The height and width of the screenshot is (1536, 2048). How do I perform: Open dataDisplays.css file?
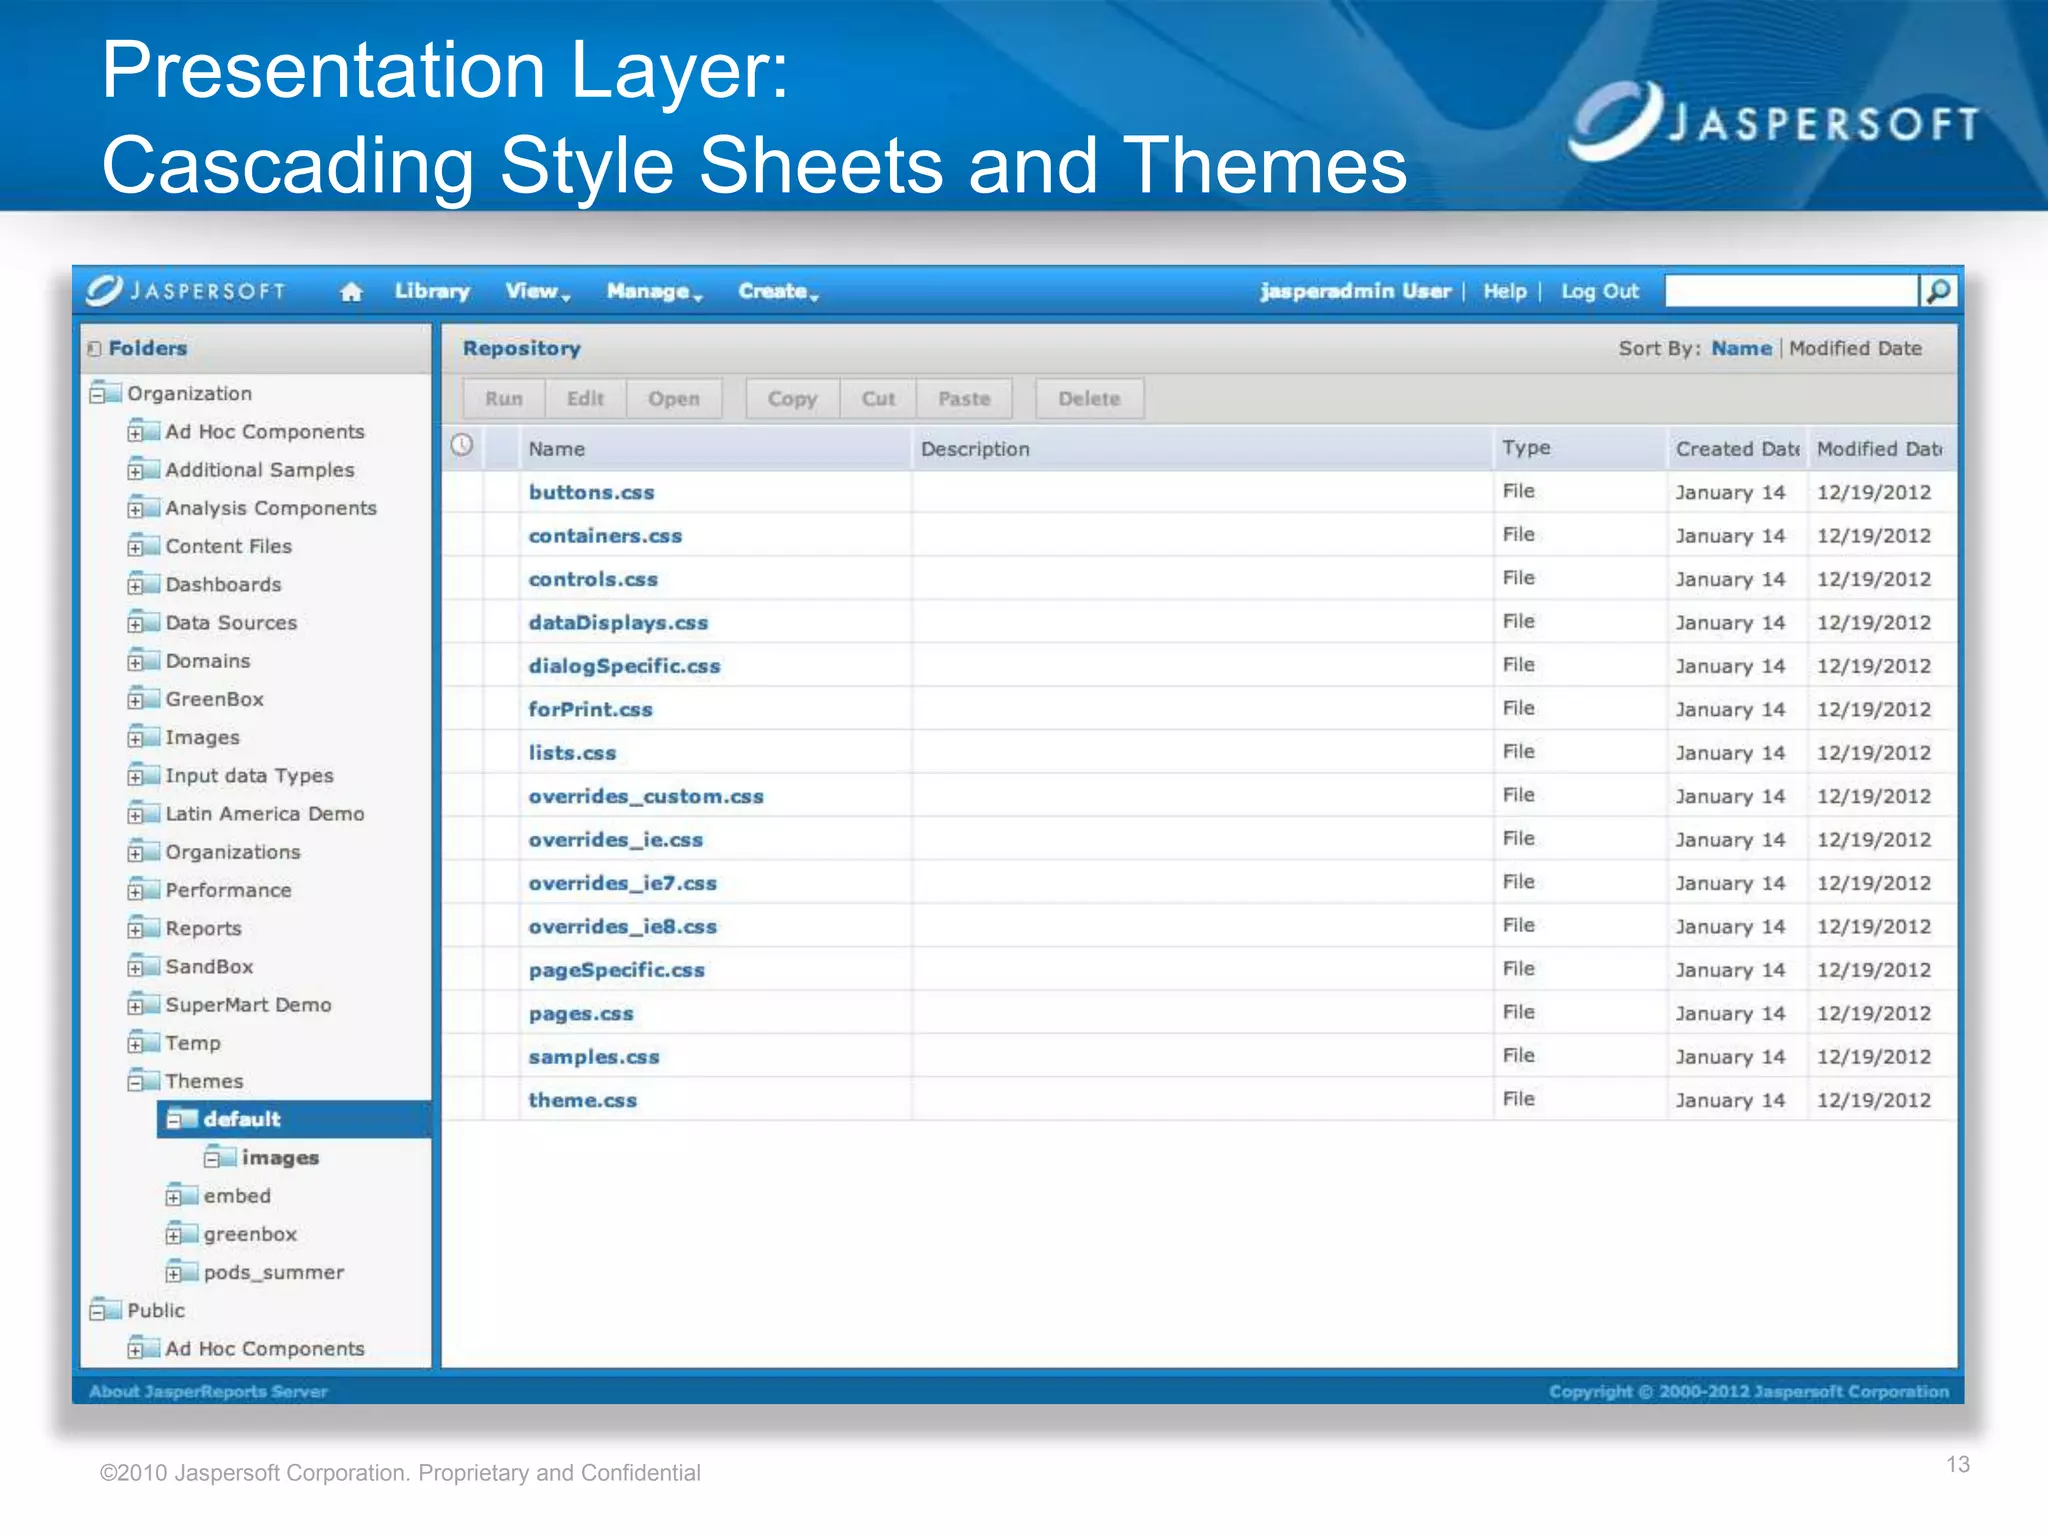[x=618, y=623]
